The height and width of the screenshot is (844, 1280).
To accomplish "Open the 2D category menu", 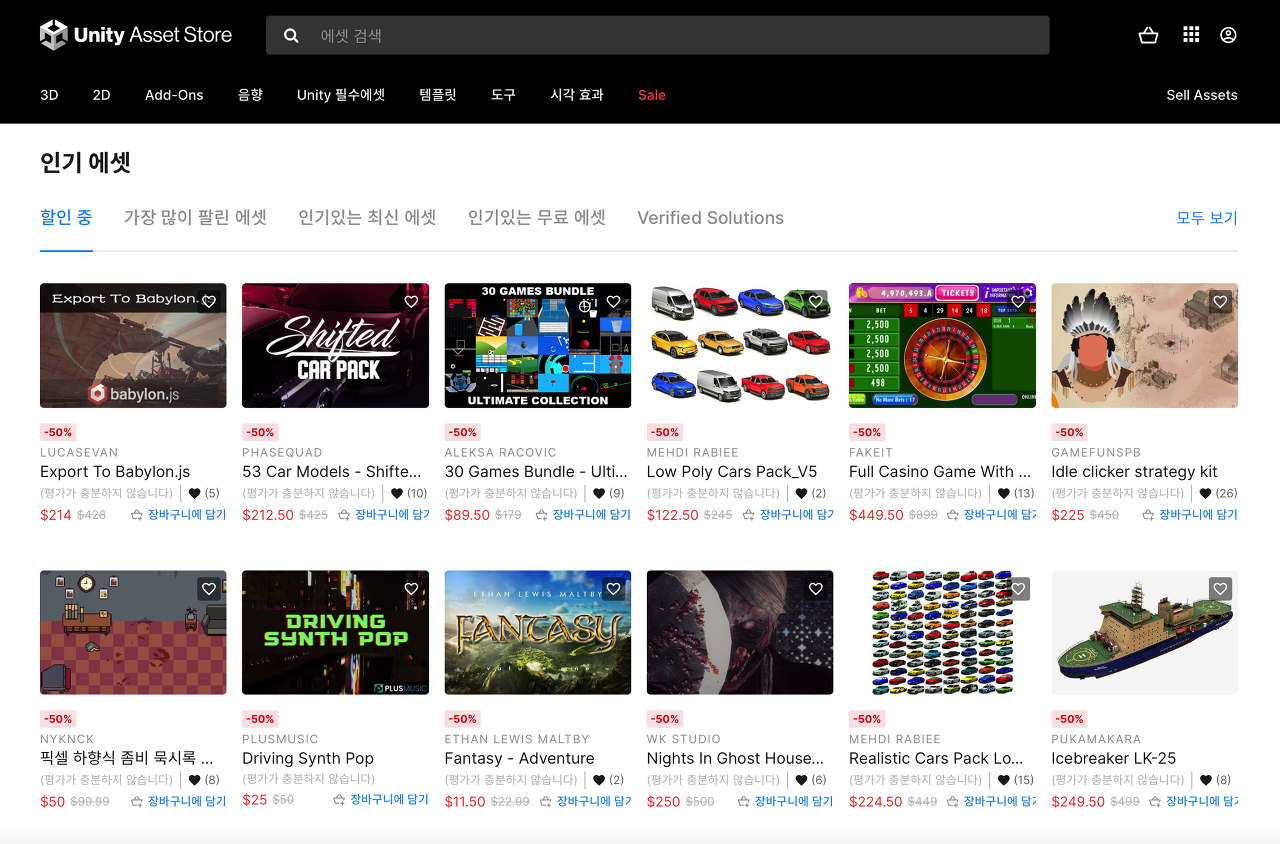I will click(x=101, y=95).
